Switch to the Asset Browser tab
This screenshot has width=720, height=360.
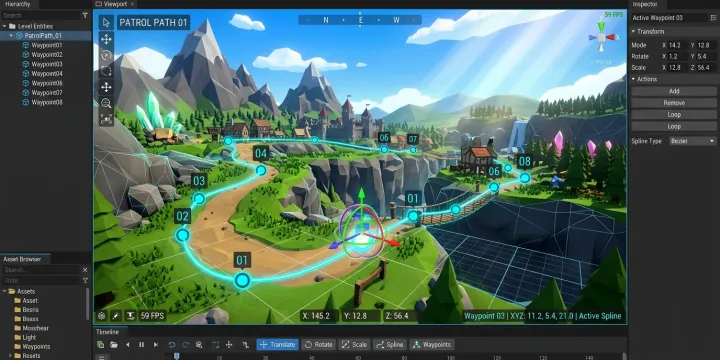pos(22,259)
